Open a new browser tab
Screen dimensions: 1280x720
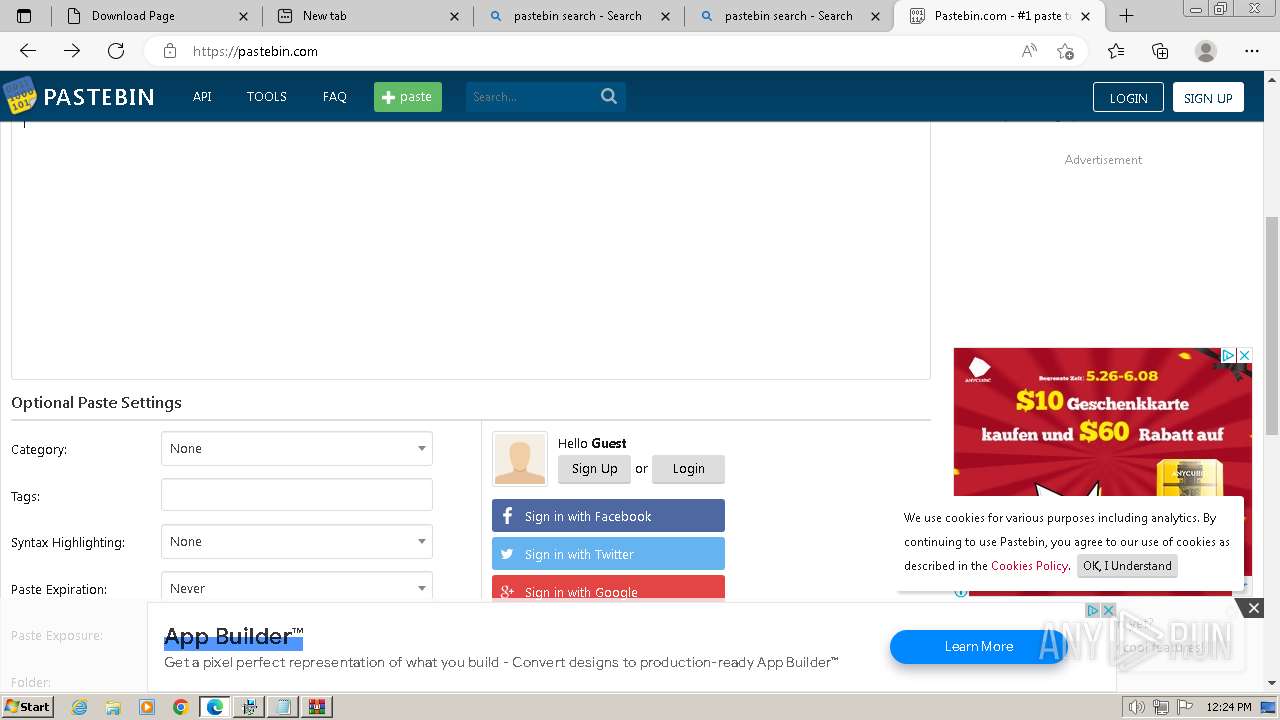tap(1126, 16)
